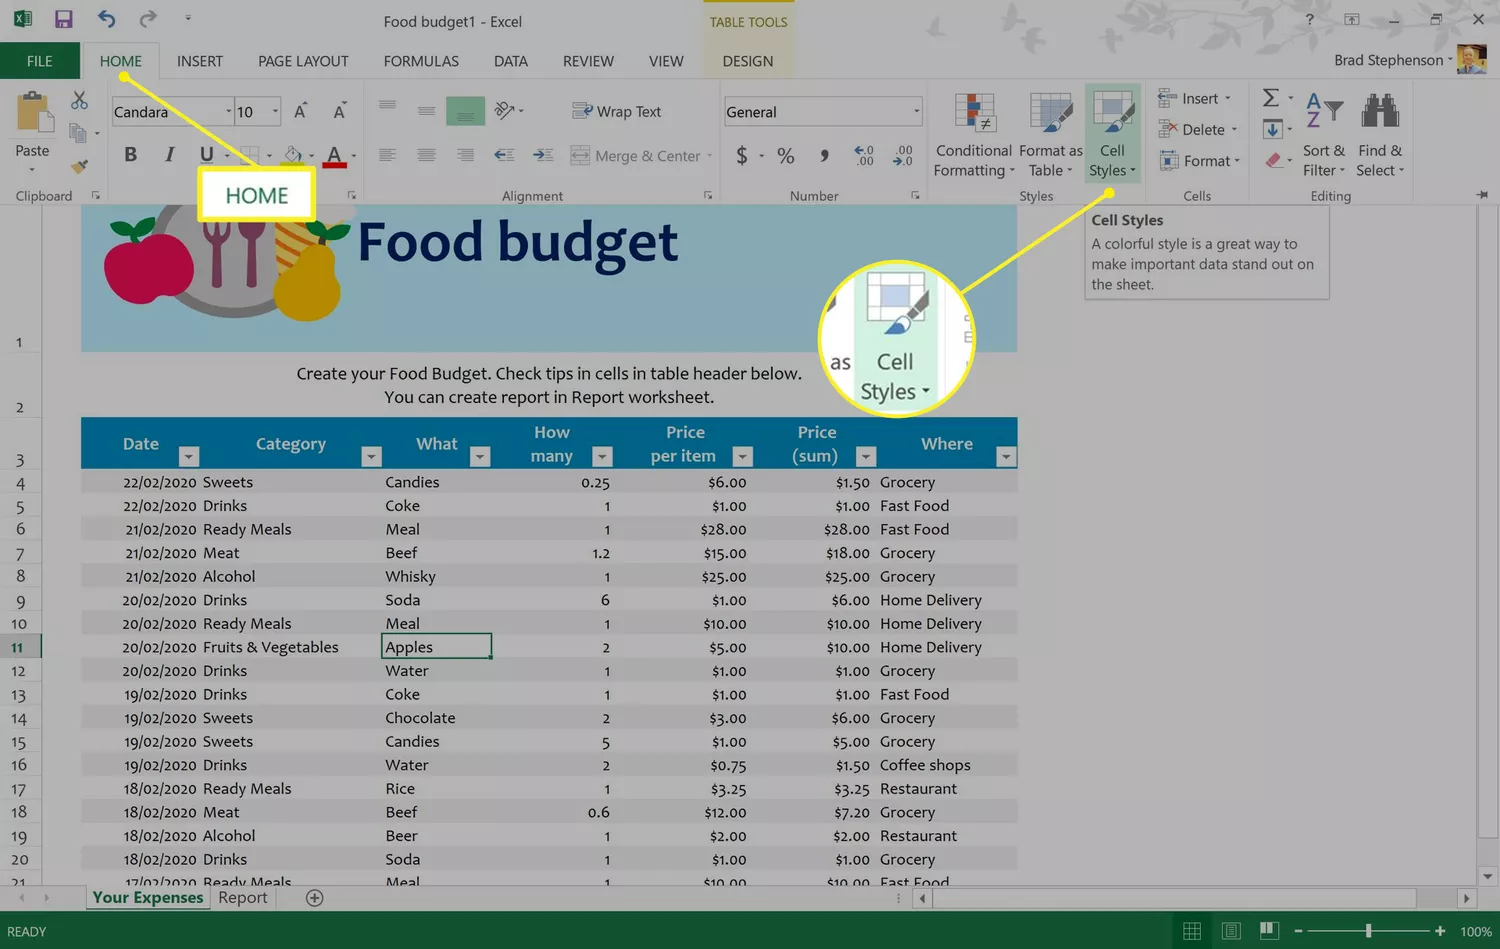Switch to the Report worksheet
The height and width of the screenshot is (949, 1500).
[x=243, y=897]
